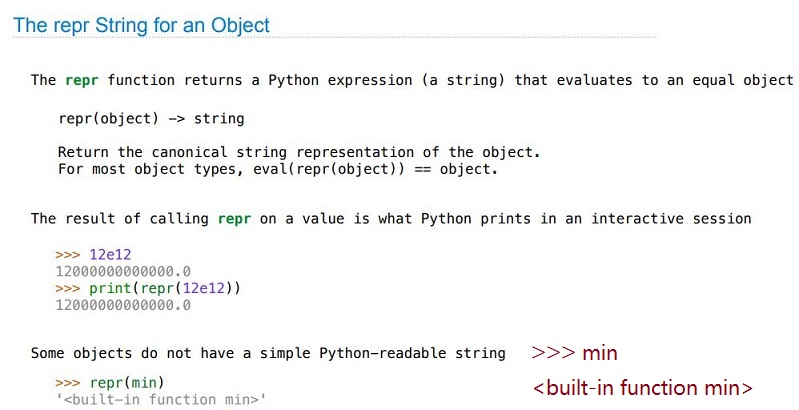Click the second '12000000000000.0' output line
The image size is (799, 410).
coord(123,305)
